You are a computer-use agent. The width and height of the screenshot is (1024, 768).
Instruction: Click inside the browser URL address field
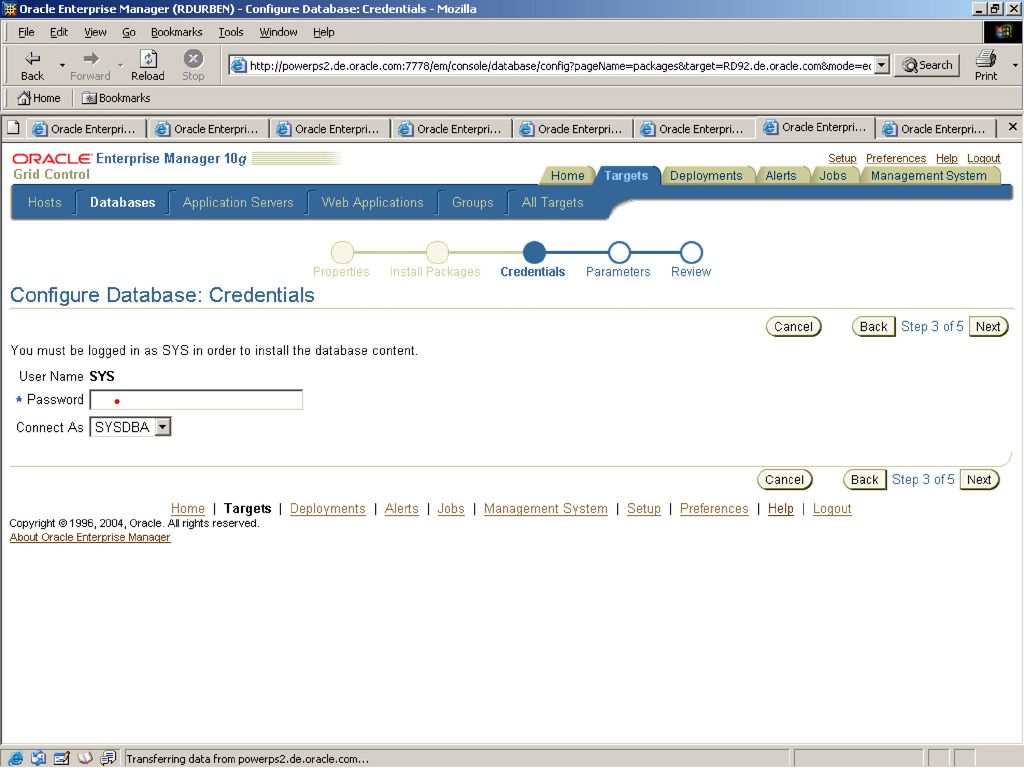click(559, 65)
